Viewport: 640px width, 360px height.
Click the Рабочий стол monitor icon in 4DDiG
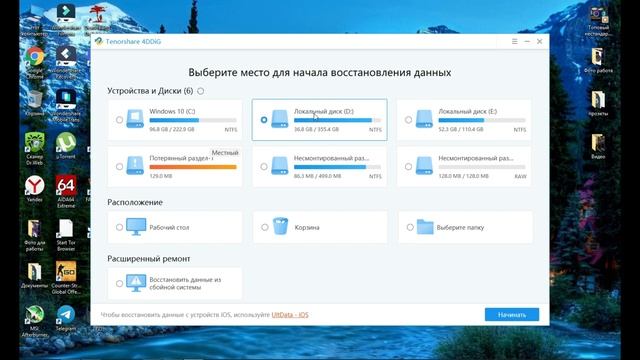(136, 227)
